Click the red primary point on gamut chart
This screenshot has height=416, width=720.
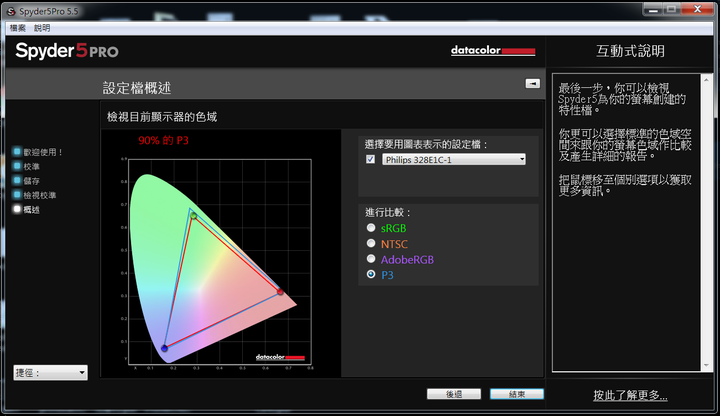pyautogui.click(x=280, y=292)
